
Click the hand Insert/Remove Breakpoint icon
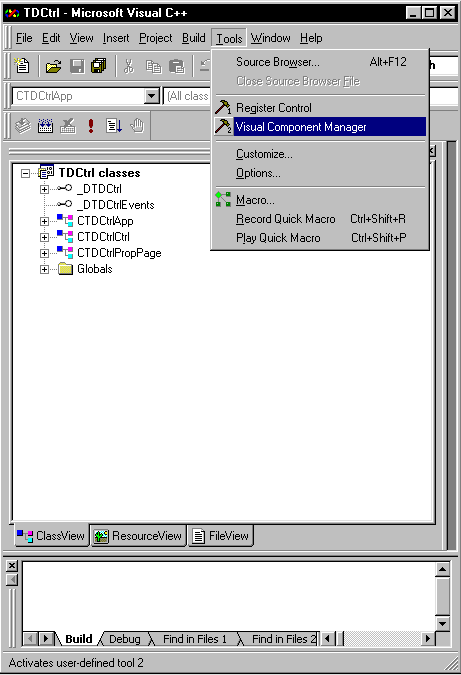(x=137, y=126)
